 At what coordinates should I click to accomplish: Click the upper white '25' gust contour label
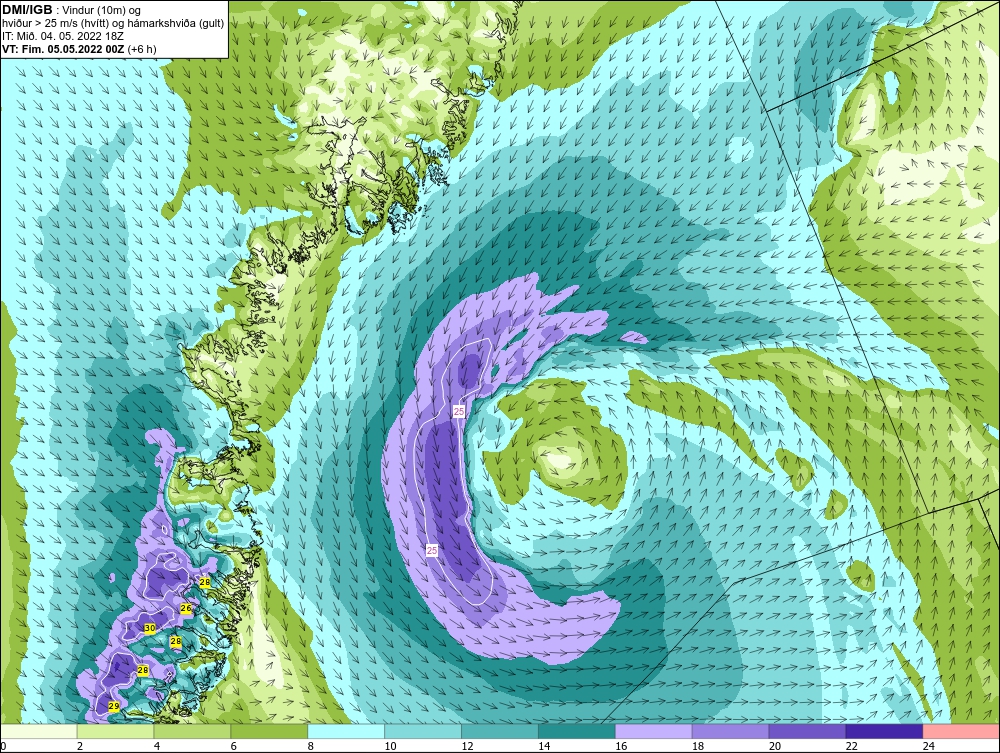459,412
